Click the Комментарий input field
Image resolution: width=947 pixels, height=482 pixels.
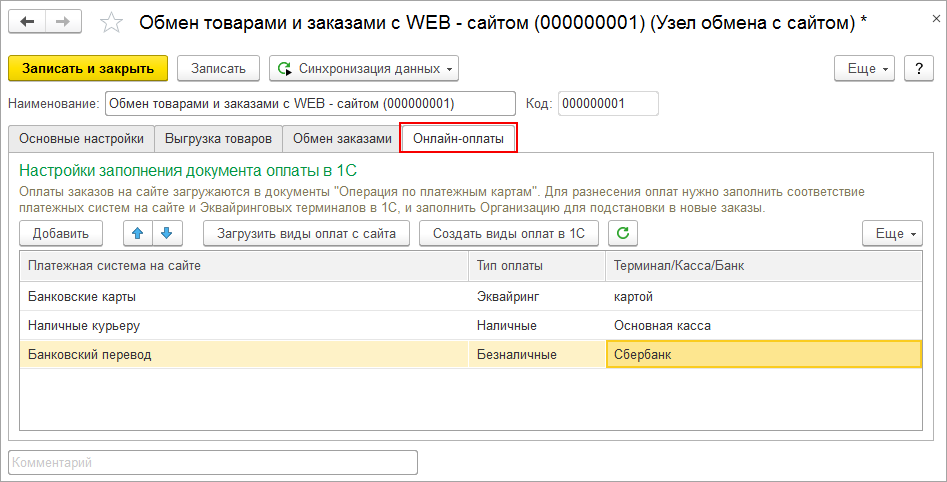click(x=213, y=463)
